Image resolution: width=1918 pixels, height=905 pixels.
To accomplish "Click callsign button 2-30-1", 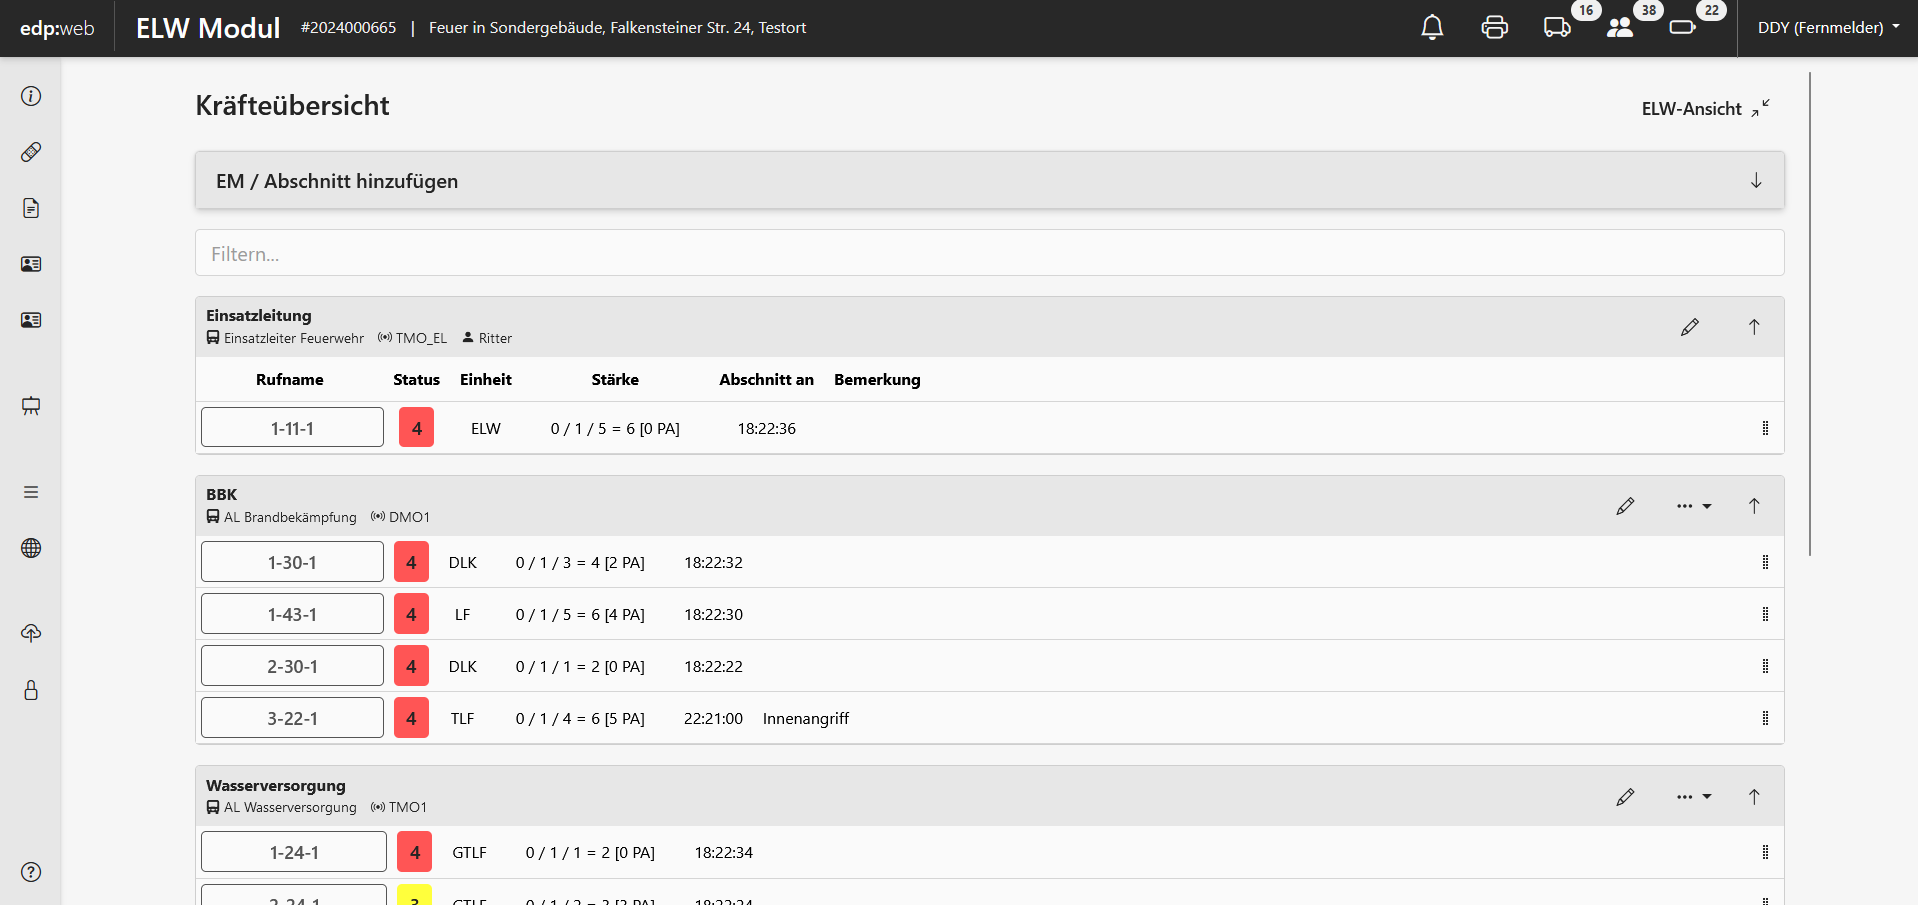I will (292, 665).
